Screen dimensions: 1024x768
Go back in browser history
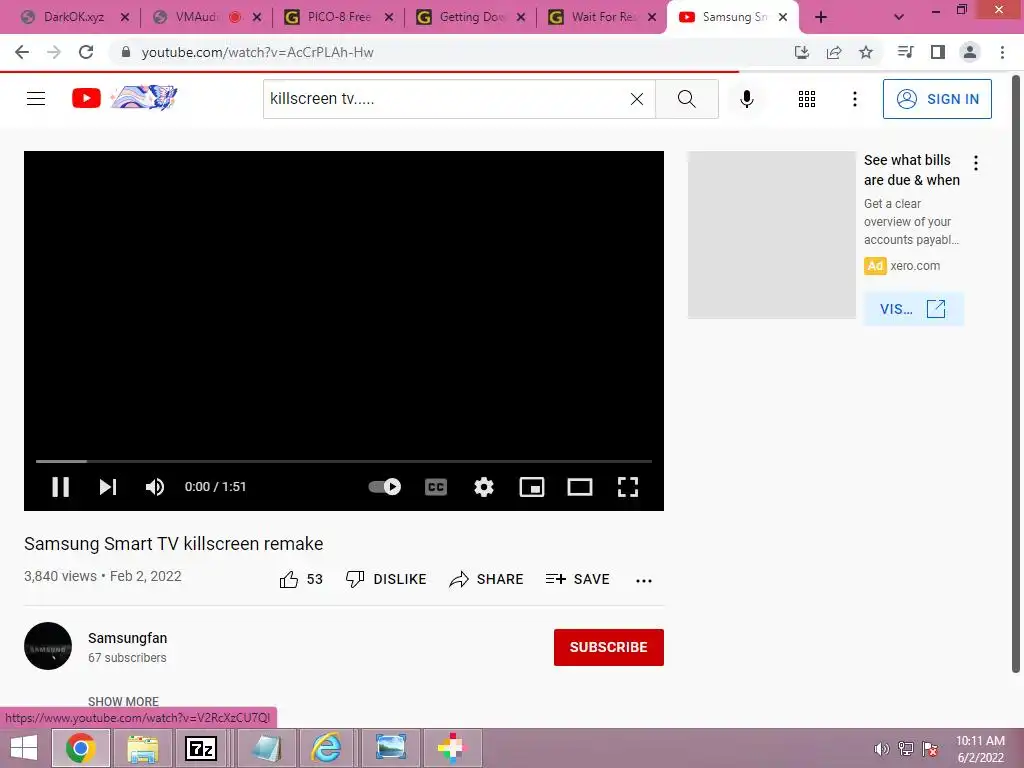point(22,52)
